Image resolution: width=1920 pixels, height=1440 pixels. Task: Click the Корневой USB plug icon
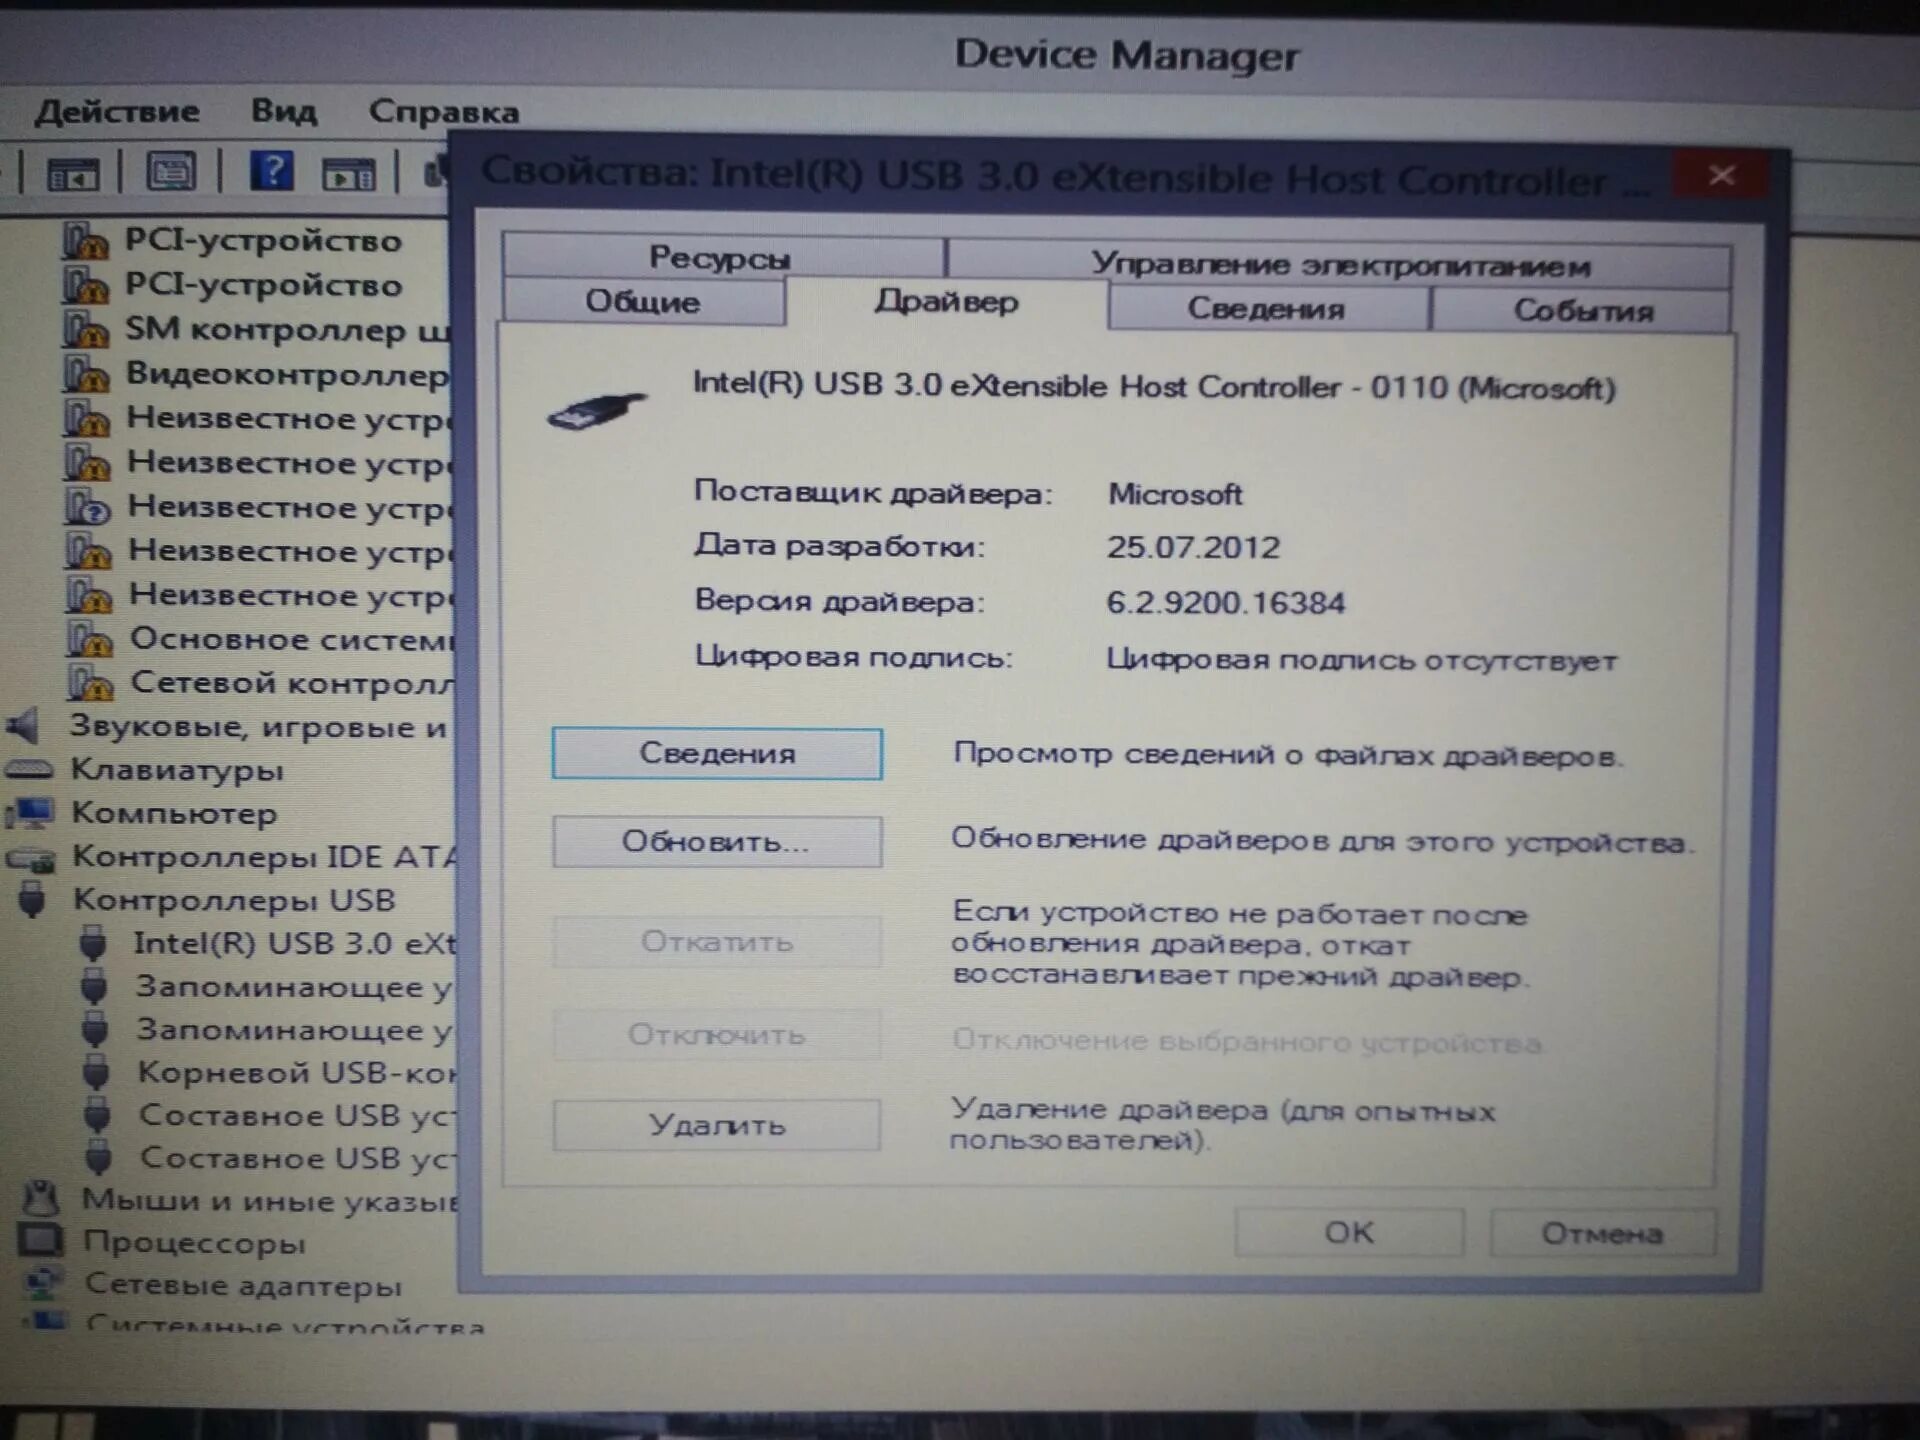click(96, 1073)
